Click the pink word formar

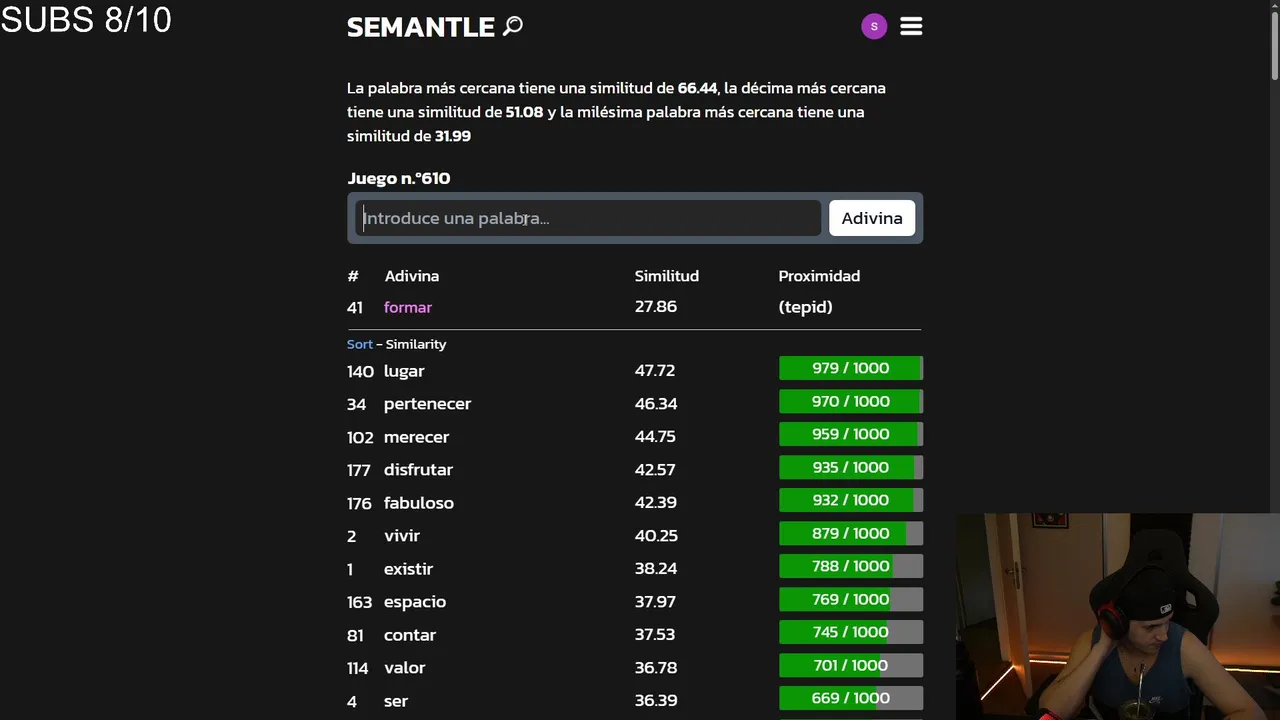(x=408, y=307)
